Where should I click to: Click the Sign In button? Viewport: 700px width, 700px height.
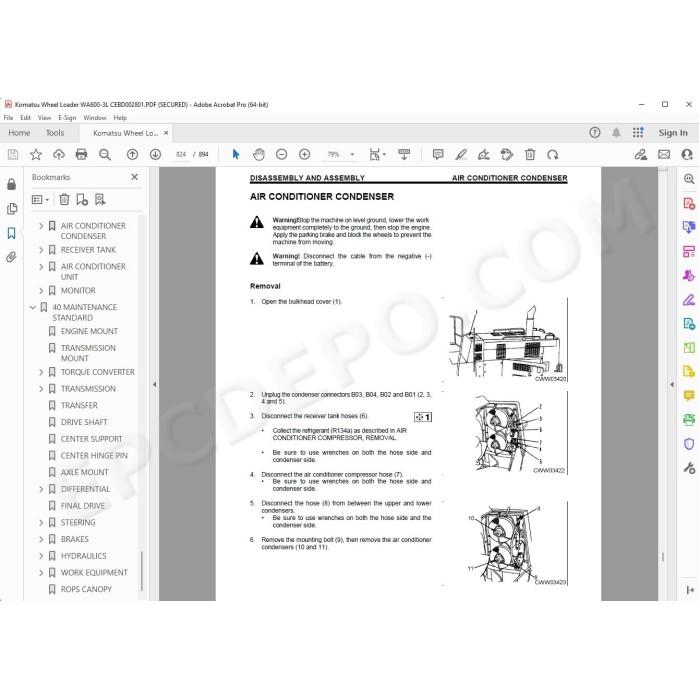click(673, 133)
